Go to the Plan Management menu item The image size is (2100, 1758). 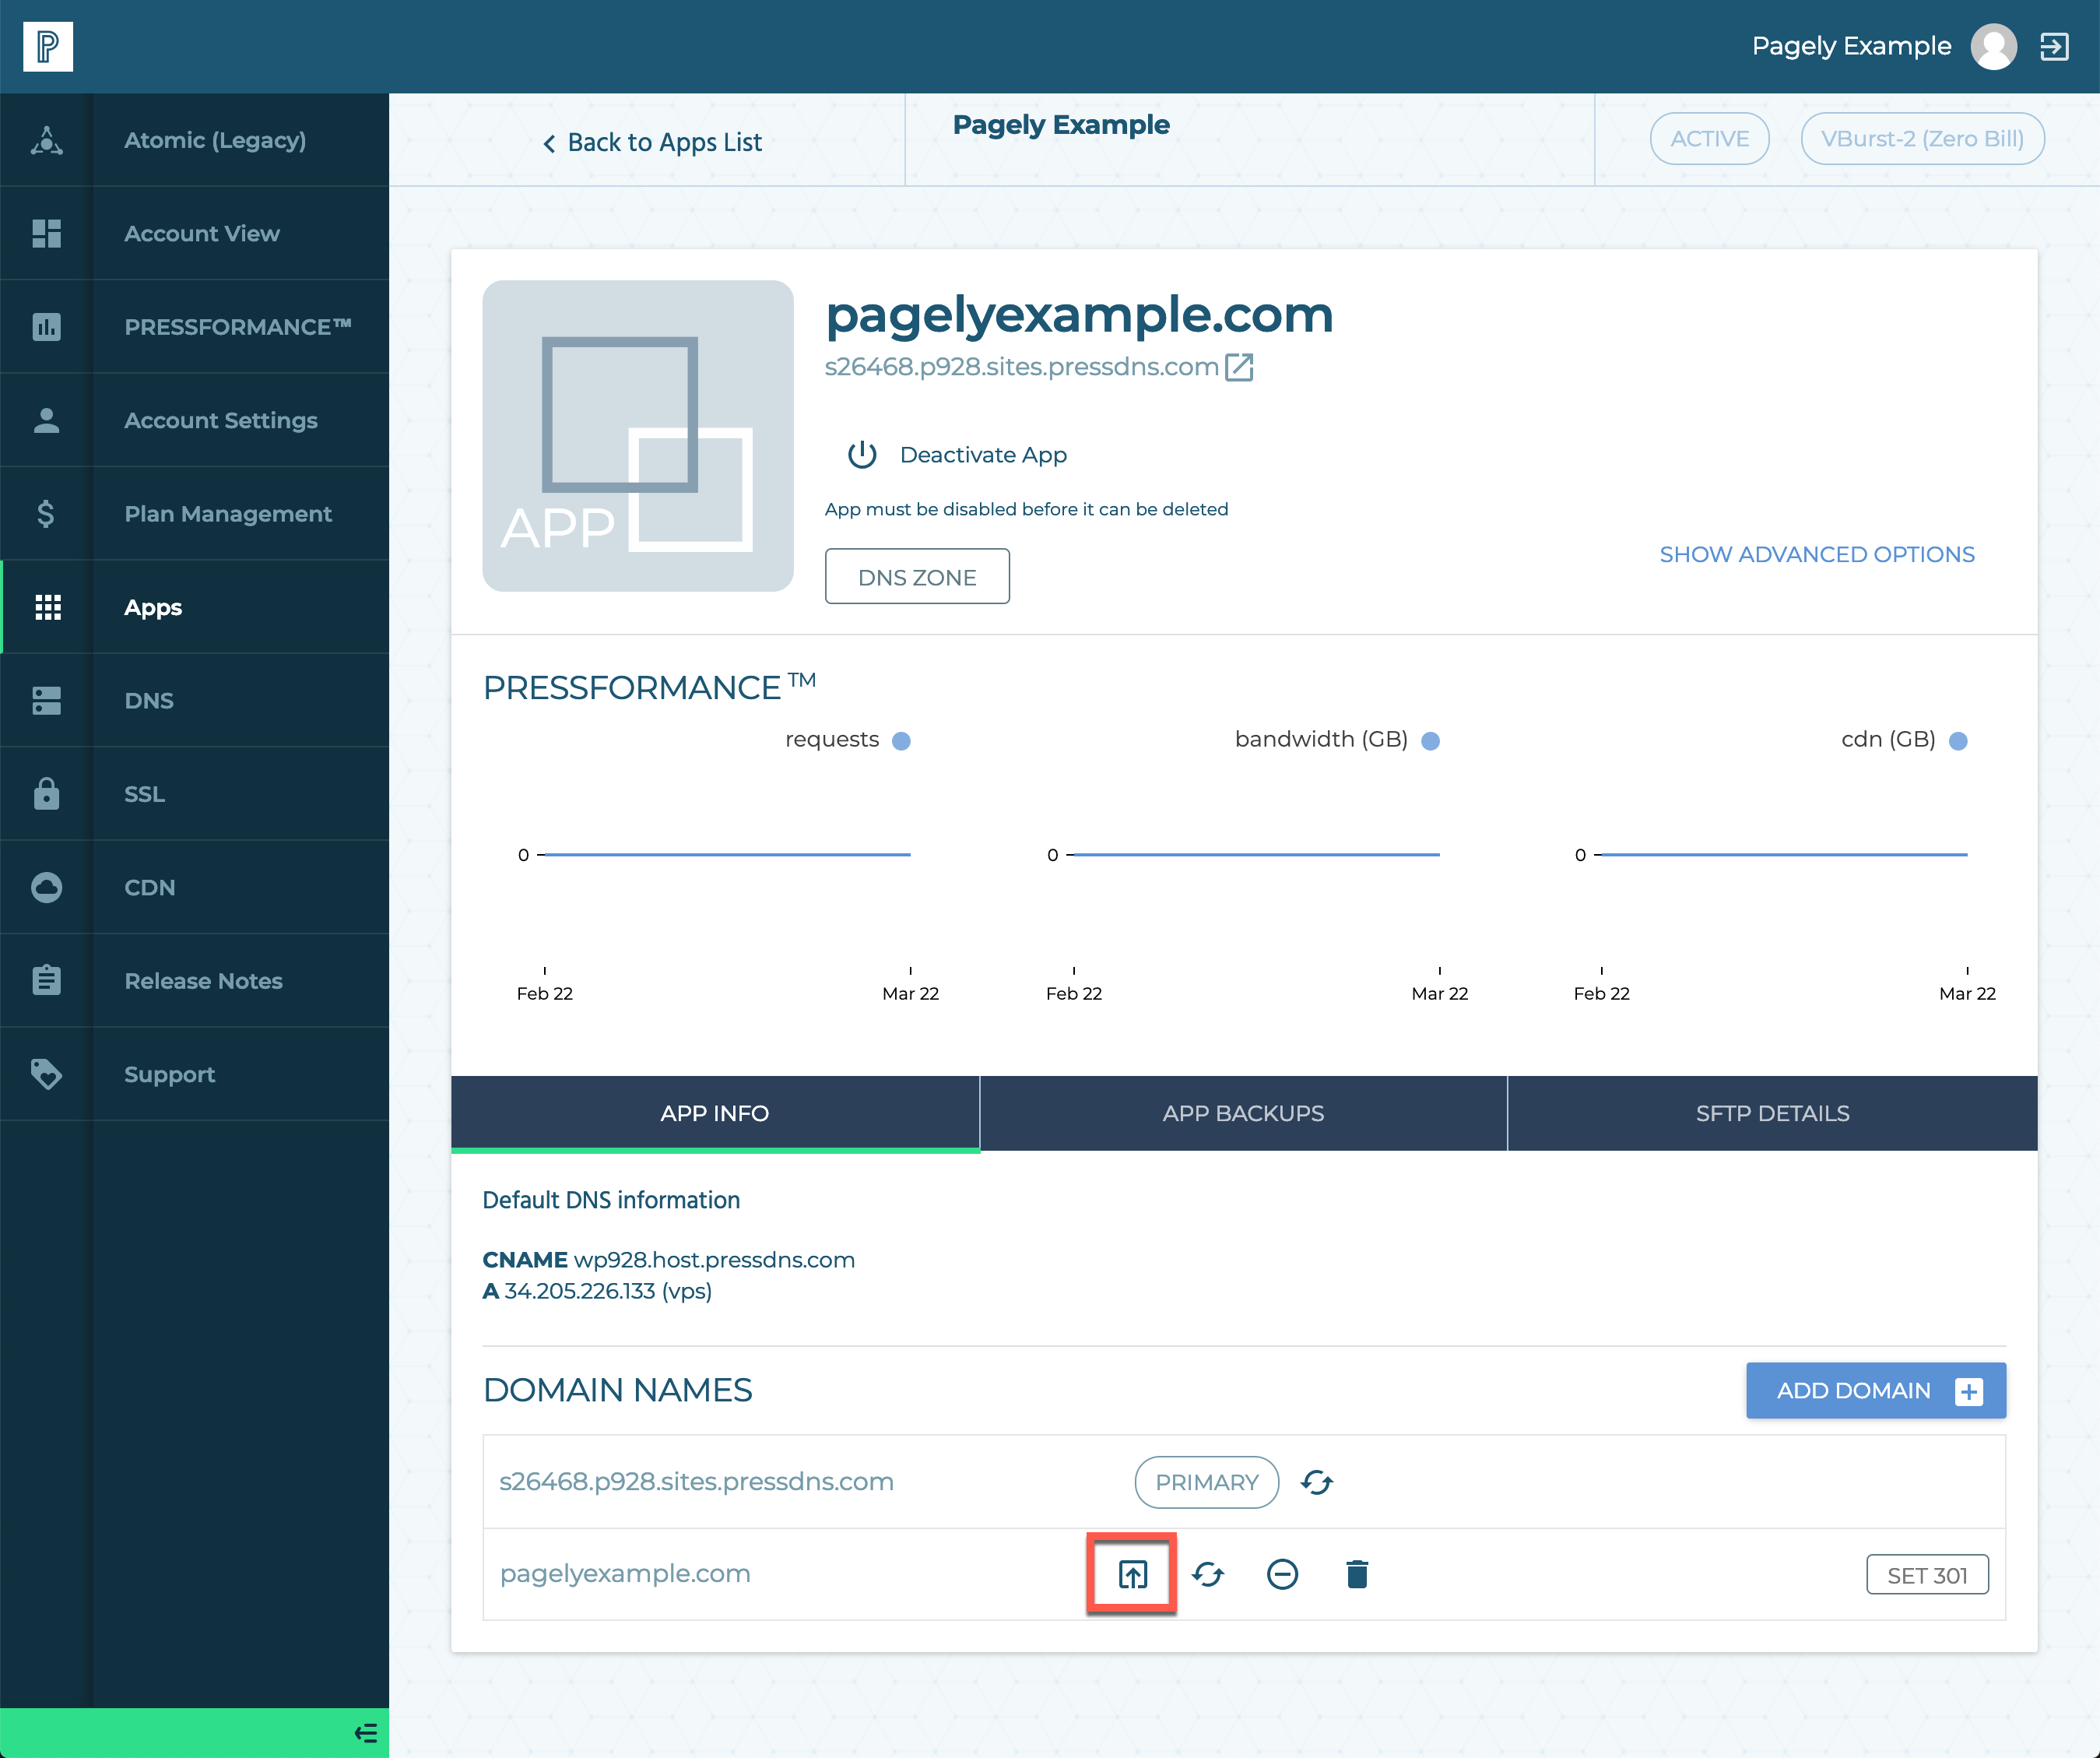pos(228,514)
